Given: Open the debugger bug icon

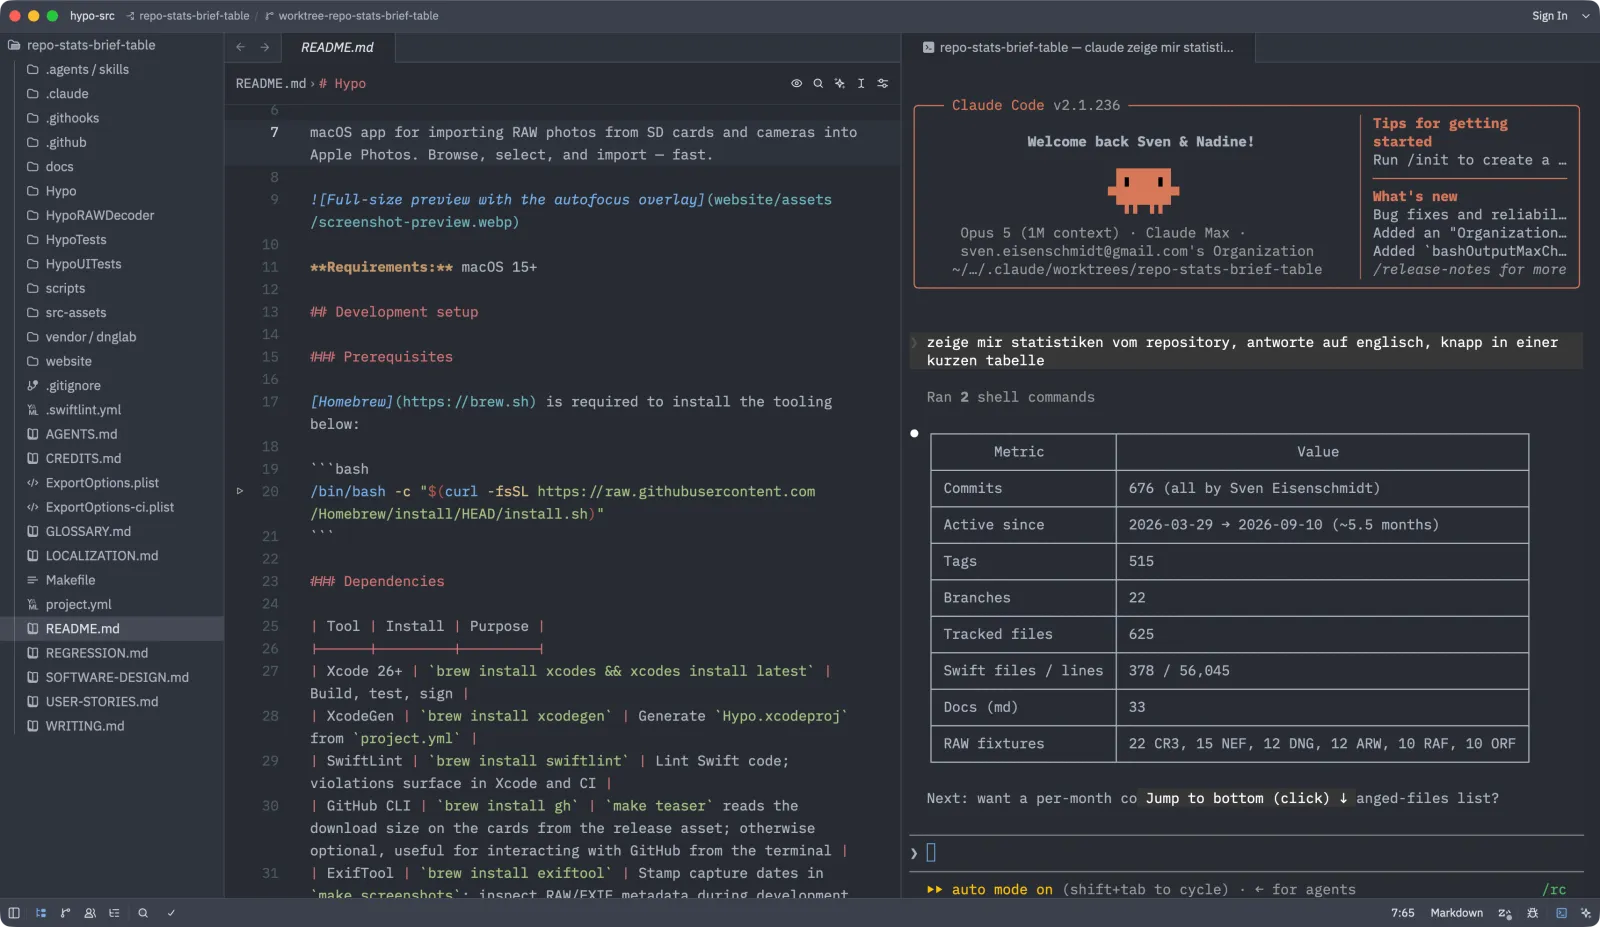Looking at the screenshot, I should point(1532,913).
